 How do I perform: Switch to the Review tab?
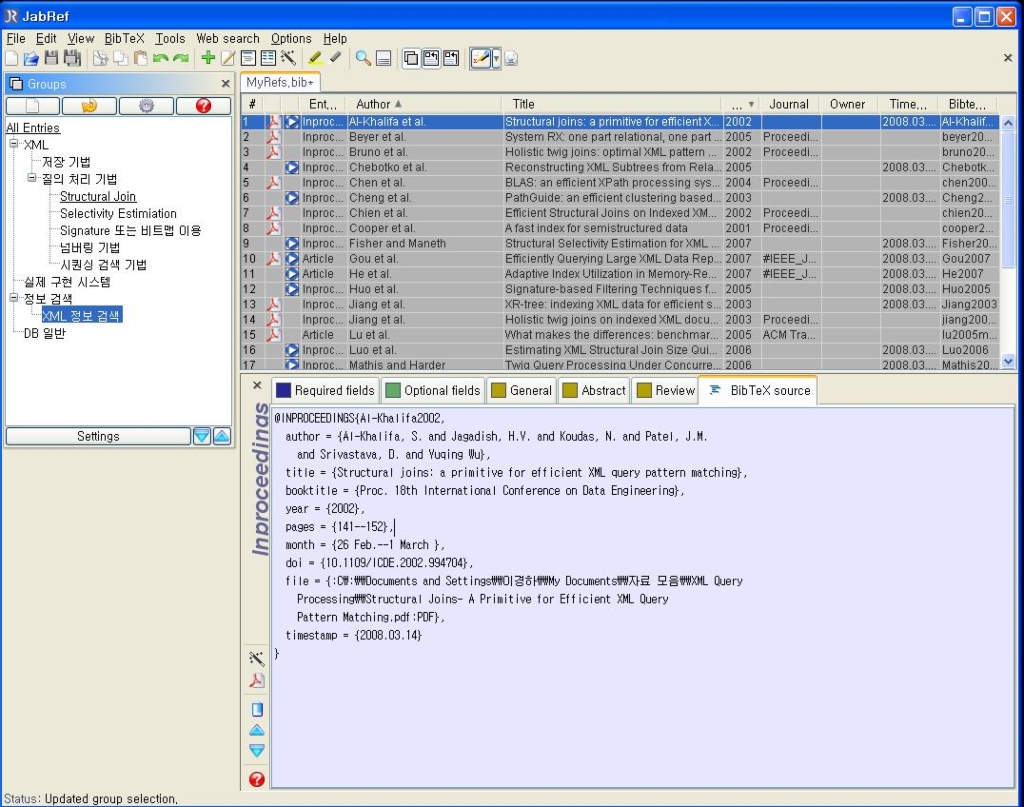(x=665, y=390)
